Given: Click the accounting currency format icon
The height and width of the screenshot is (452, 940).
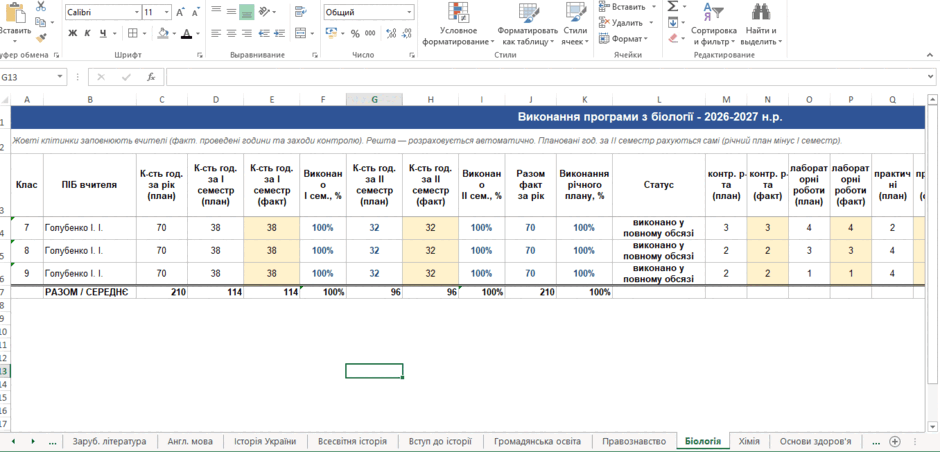Looking at the screenshot, I should click(332, 33).
